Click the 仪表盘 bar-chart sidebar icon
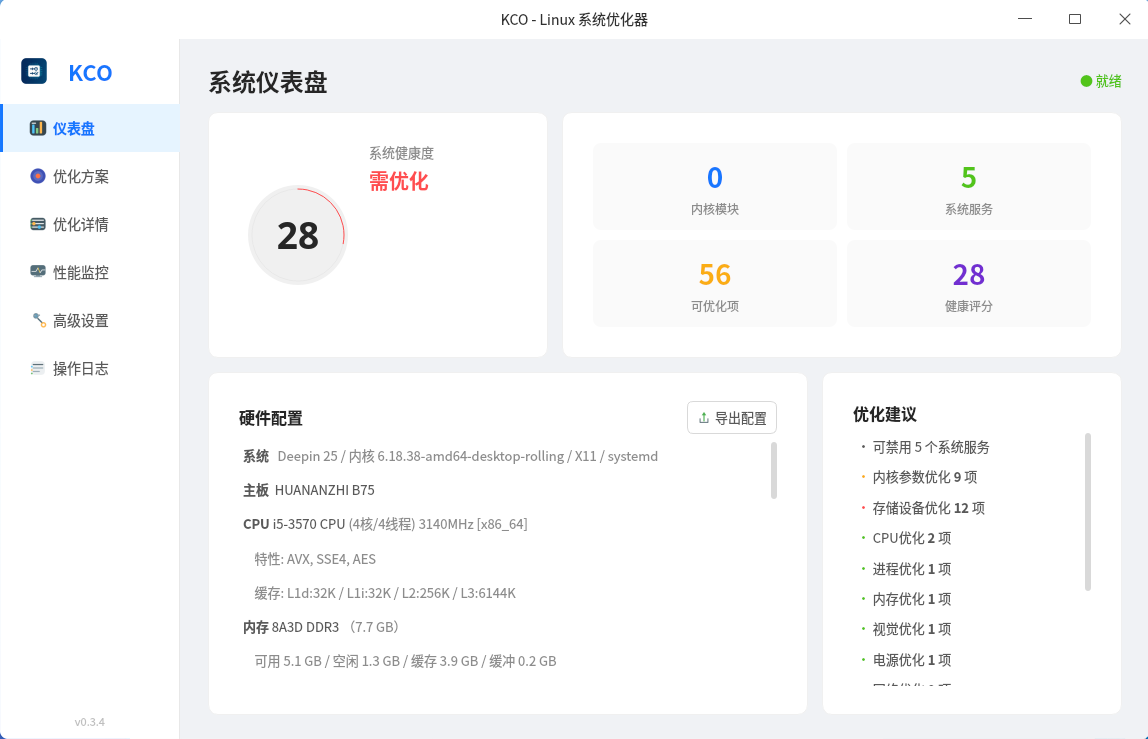Viewport: 1148px width, 739px height. click(37, 128)
